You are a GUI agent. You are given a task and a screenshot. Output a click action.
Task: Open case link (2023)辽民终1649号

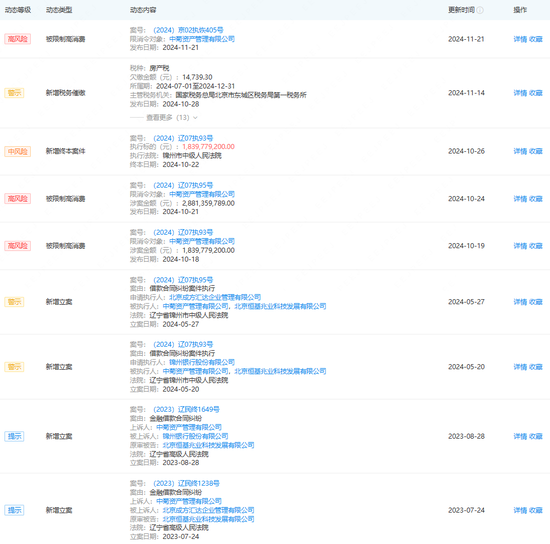tap(186, 410)
